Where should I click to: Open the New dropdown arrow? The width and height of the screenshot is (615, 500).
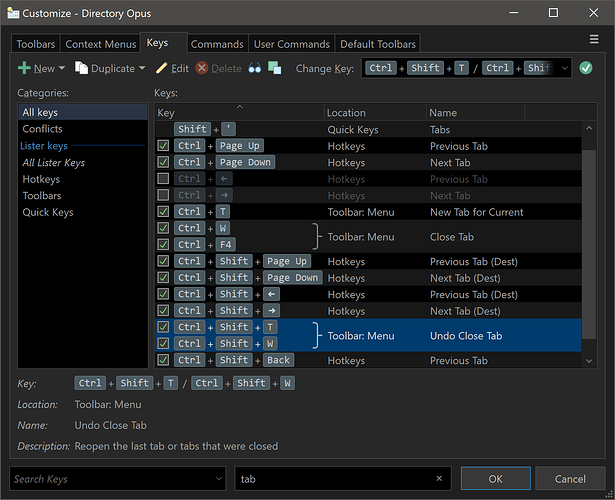pyautogui.click(x=62, y=68)
